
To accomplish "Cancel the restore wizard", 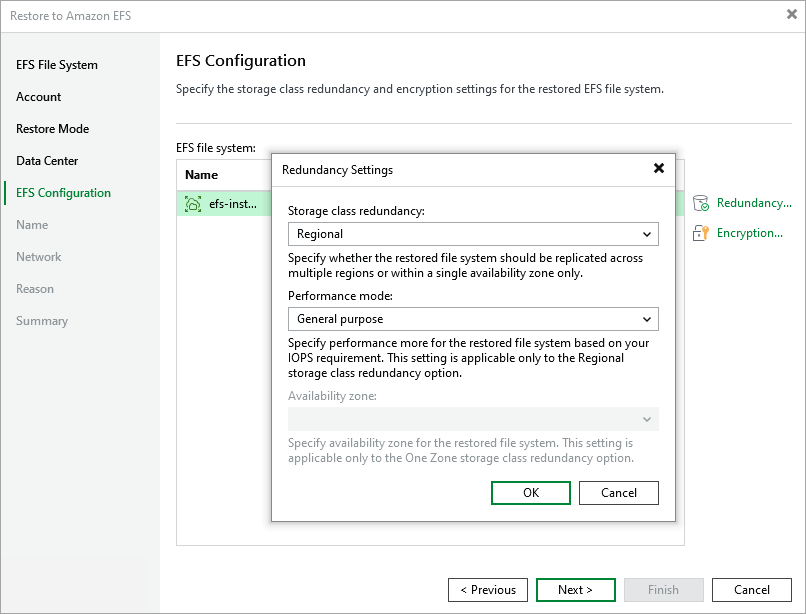I will [x=752, y=590].
